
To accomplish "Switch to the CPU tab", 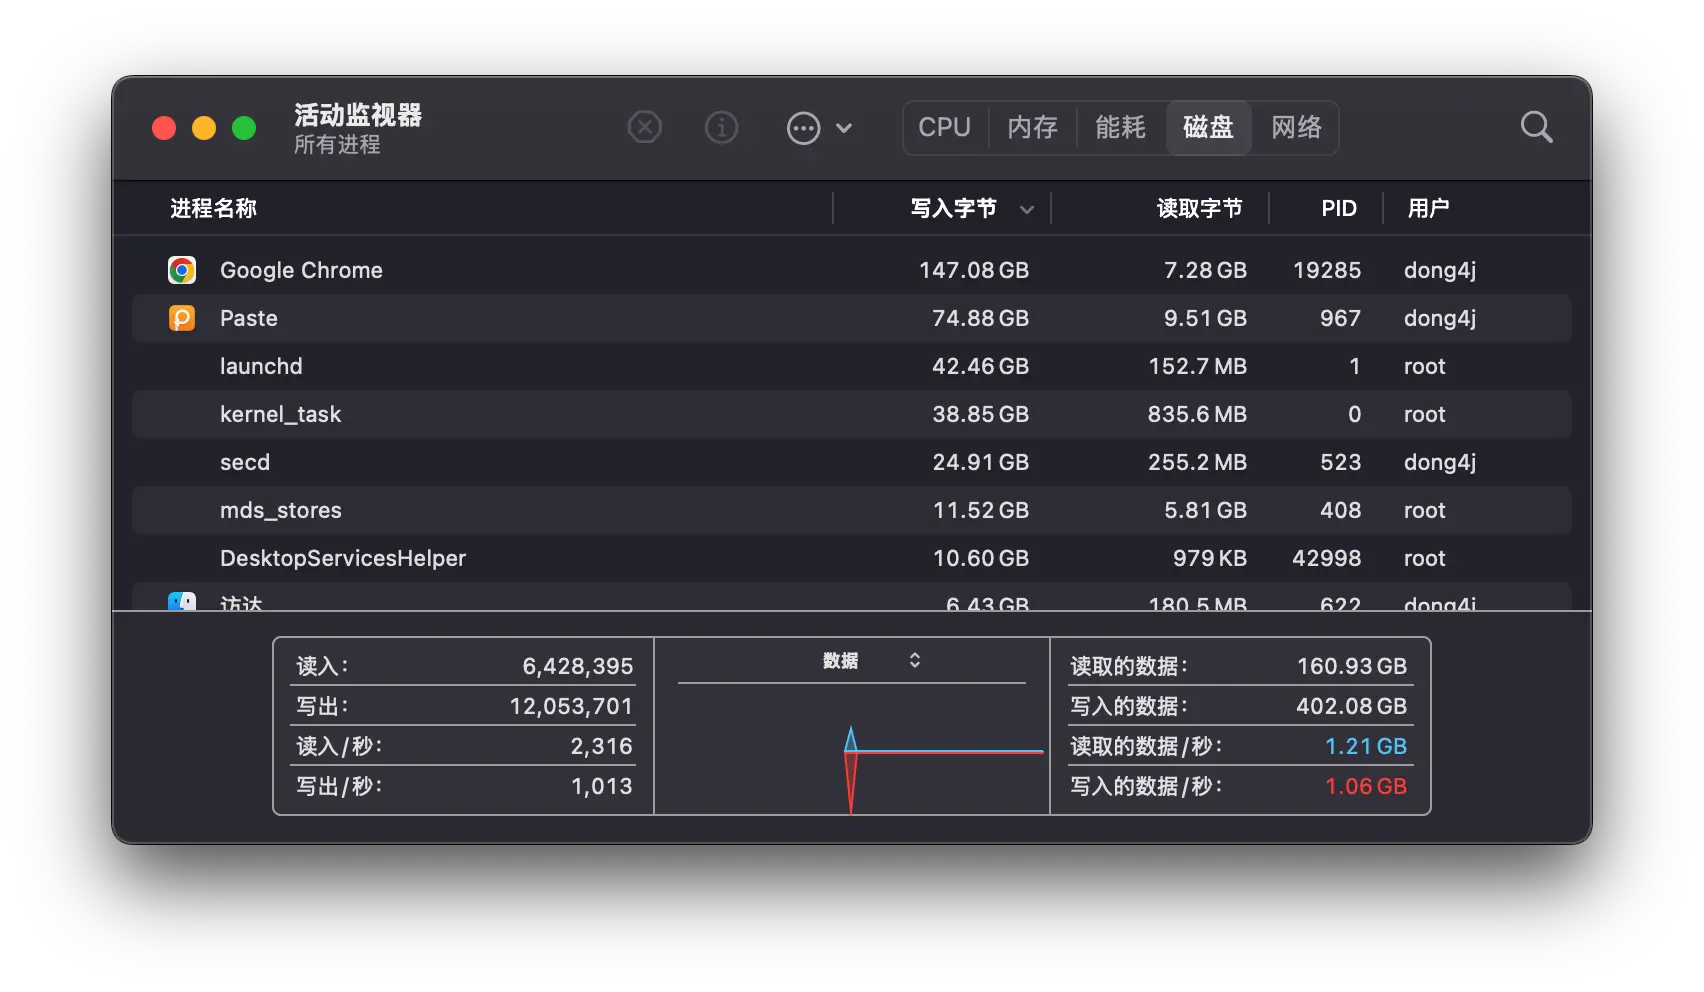I will [x=945, y=128].
